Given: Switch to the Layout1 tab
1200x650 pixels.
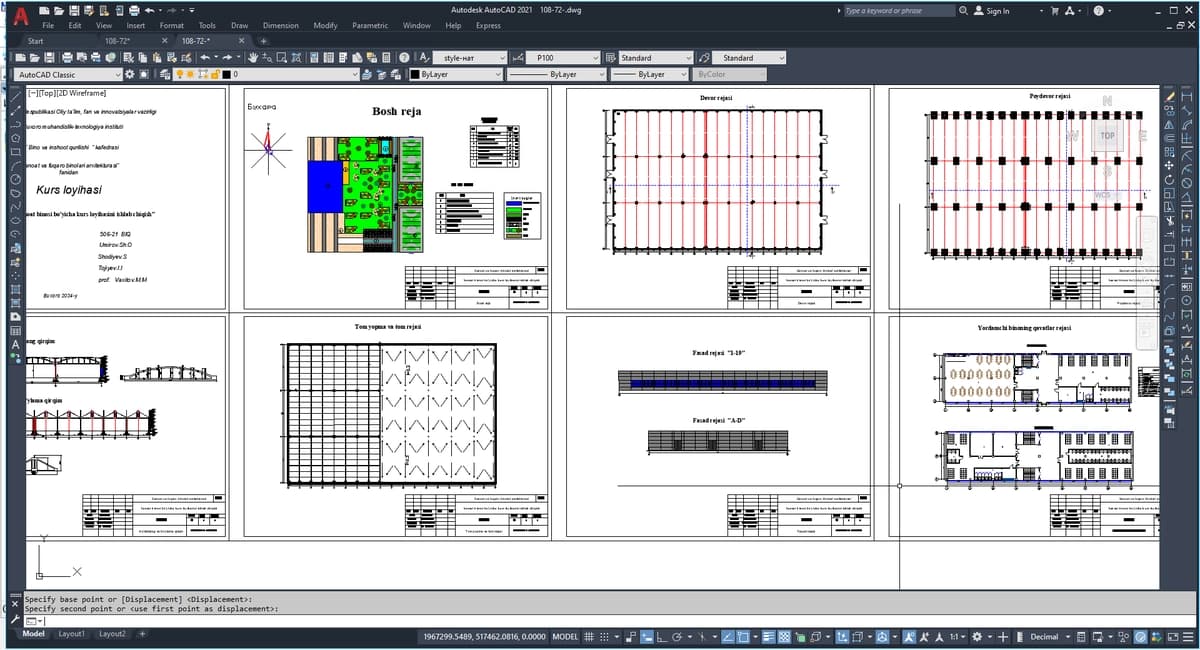Looking at the screenshot, I should coord(71,634).
